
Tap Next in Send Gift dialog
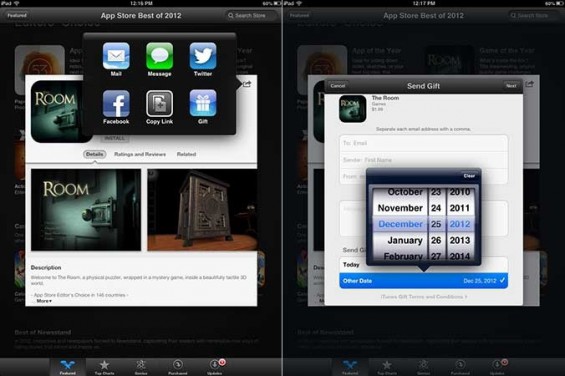[511, 86]
